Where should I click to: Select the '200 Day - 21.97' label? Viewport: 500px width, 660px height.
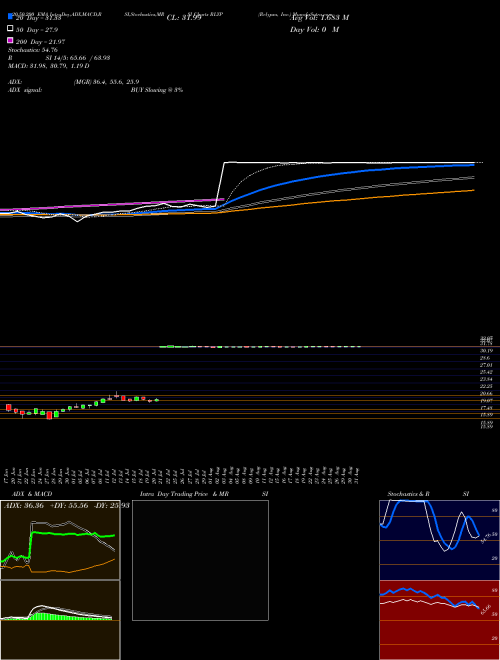40,42
